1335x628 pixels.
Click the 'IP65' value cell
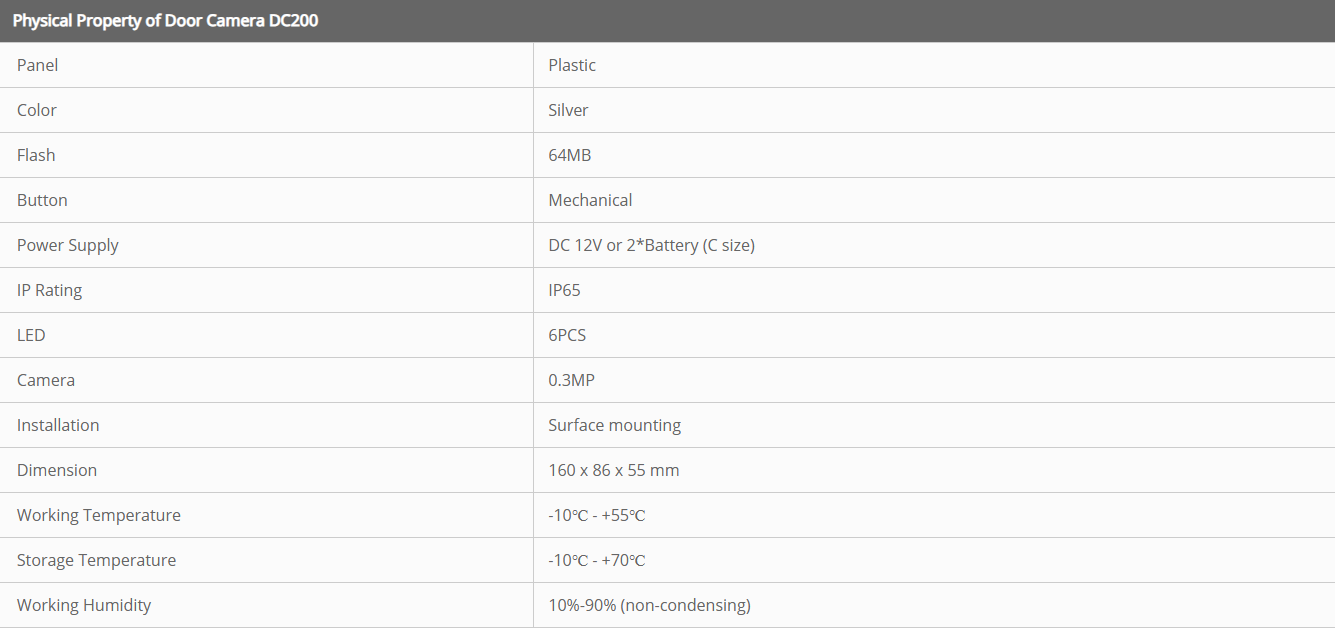point(564,290)
